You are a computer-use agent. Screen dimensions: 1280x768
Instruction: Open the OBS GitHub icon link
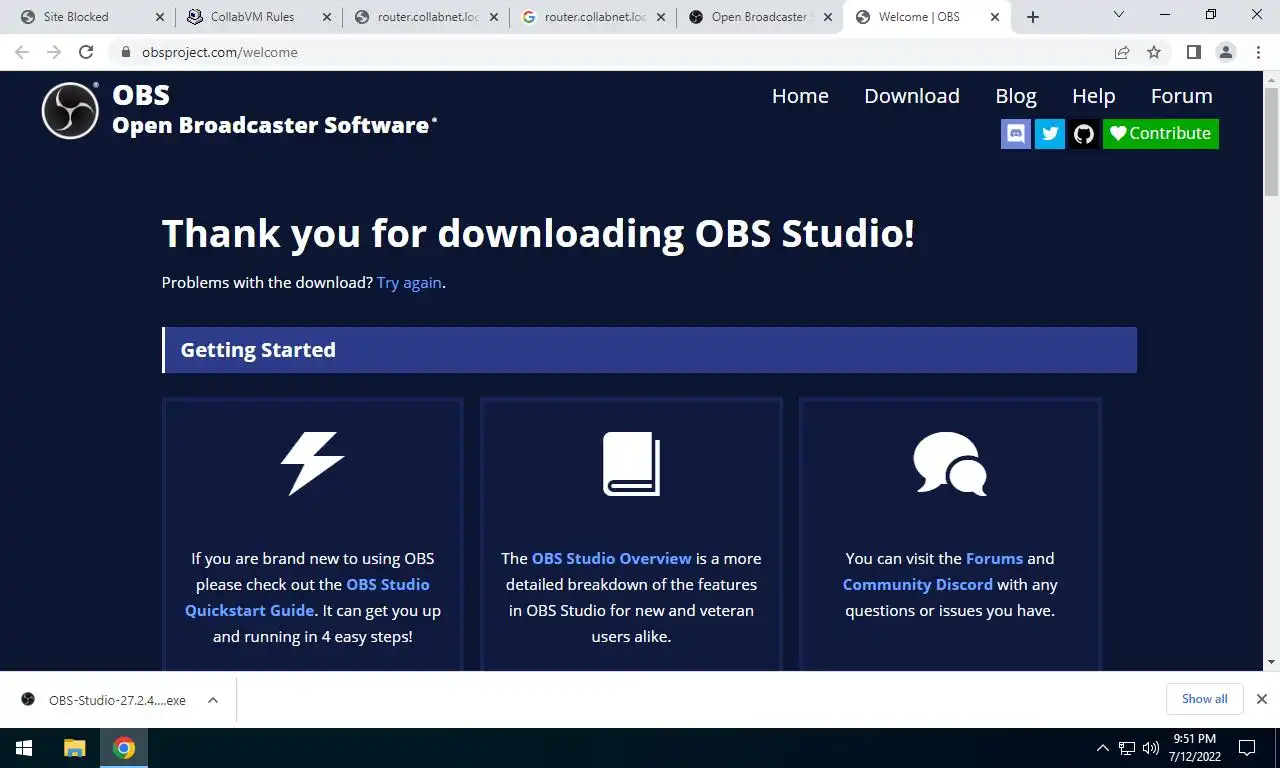[1084, 133]
